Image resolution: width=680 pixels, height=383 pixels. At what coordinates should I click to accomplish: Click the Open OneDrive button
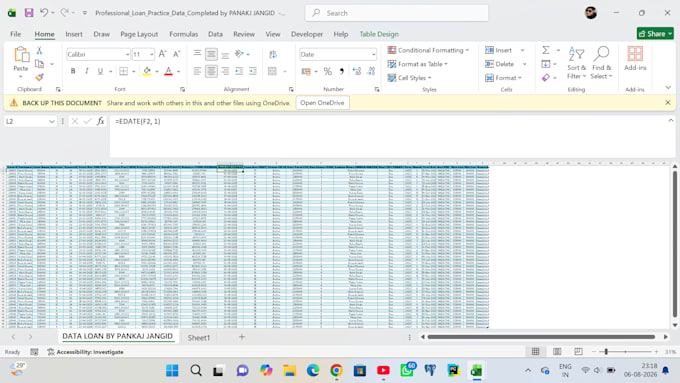322,103
